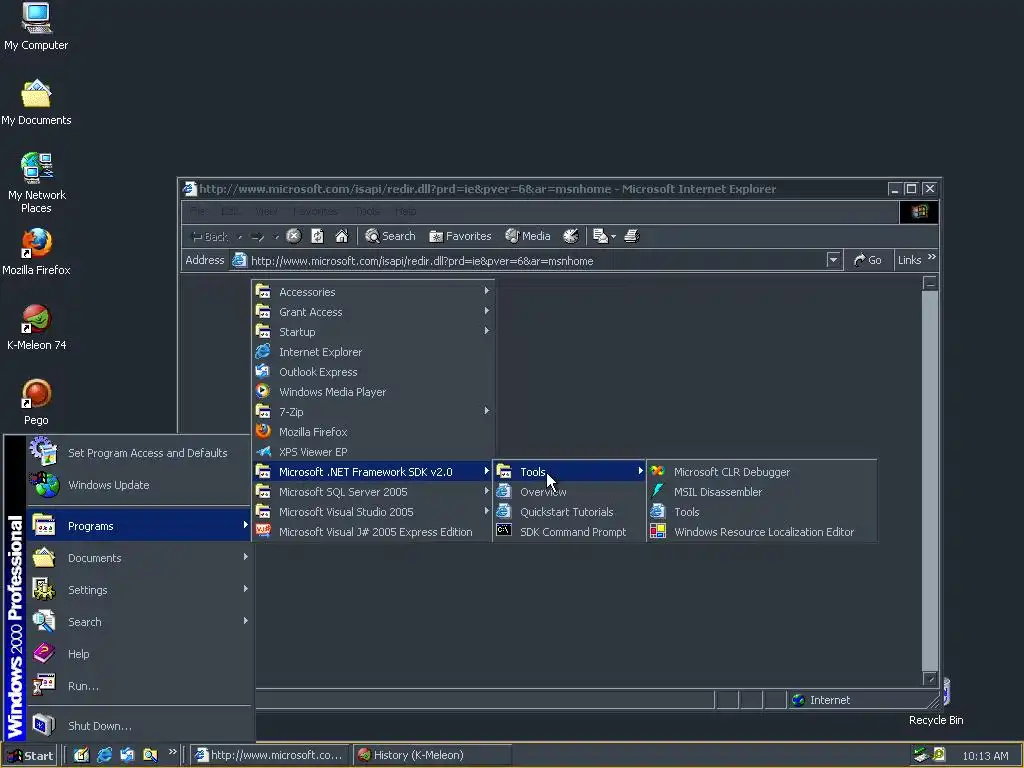Image resolution: width=1024 pixels, height=768 pixels.
Task: Open Quickstart Tutorials
Action: (569, 512)
